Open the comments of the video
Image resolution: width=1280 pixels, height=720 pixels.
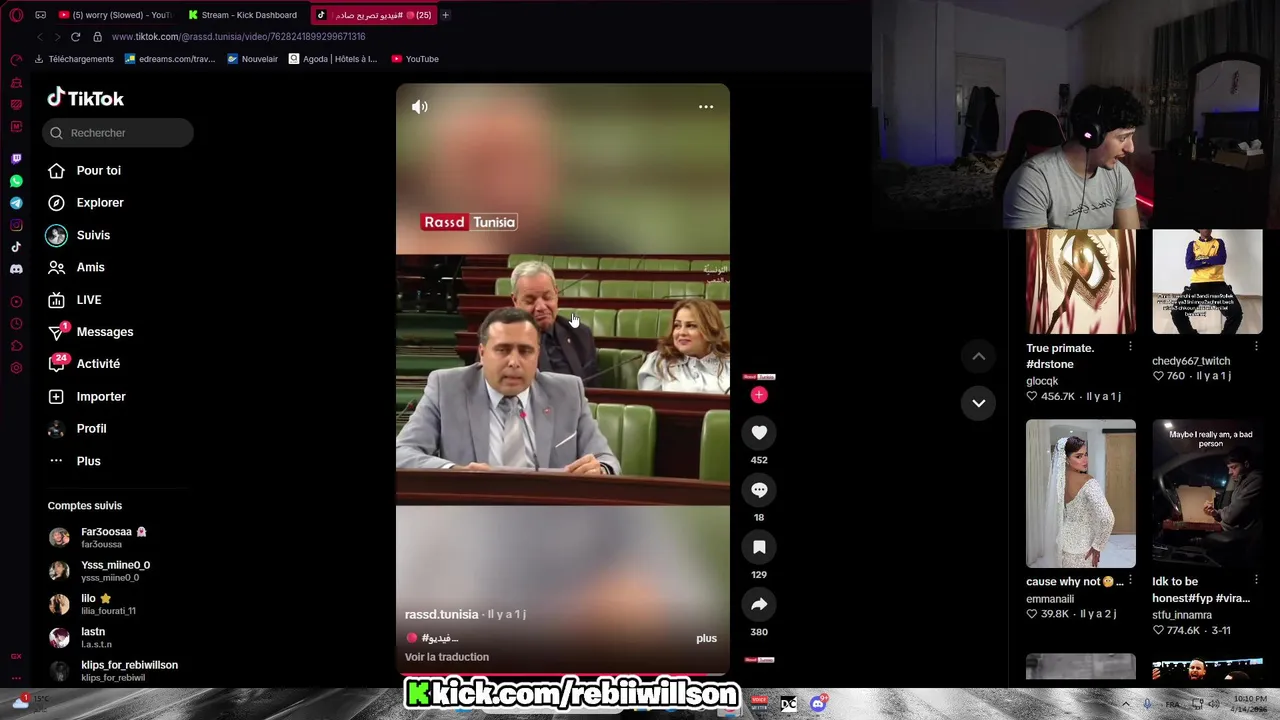point(759,490)
